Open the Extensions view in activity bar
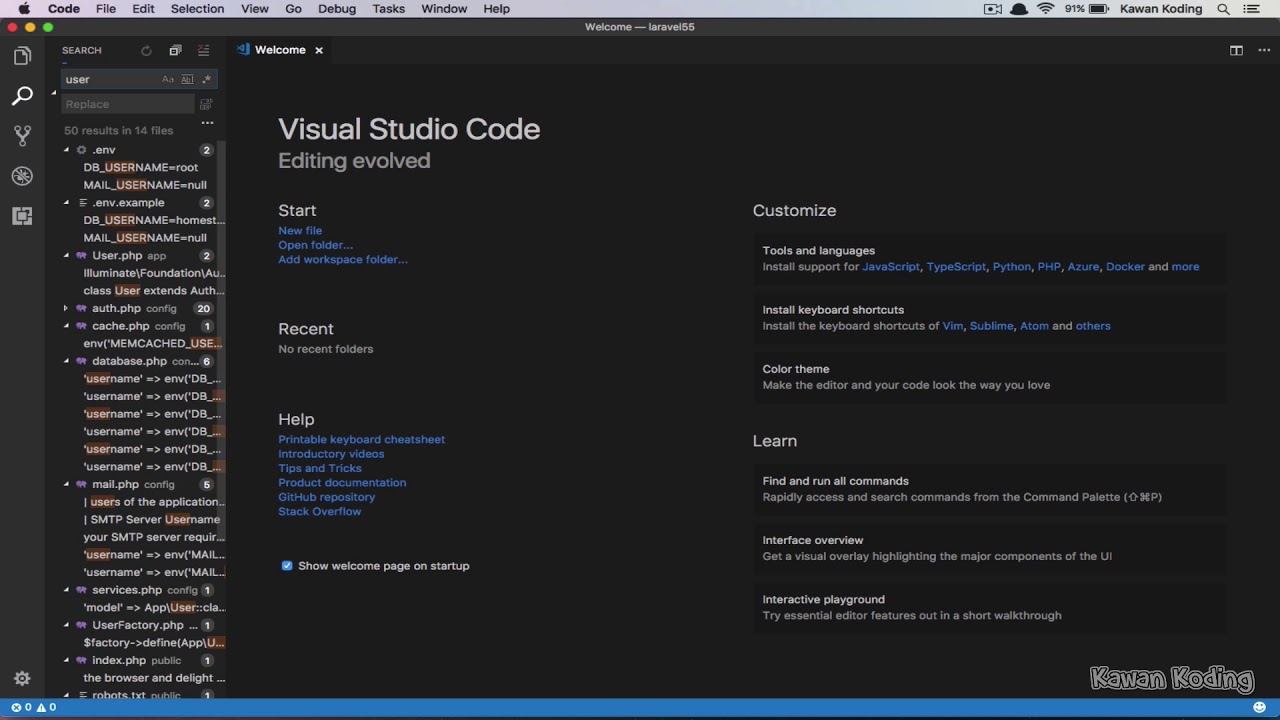The image size is (1280, 720). (22, 216)
